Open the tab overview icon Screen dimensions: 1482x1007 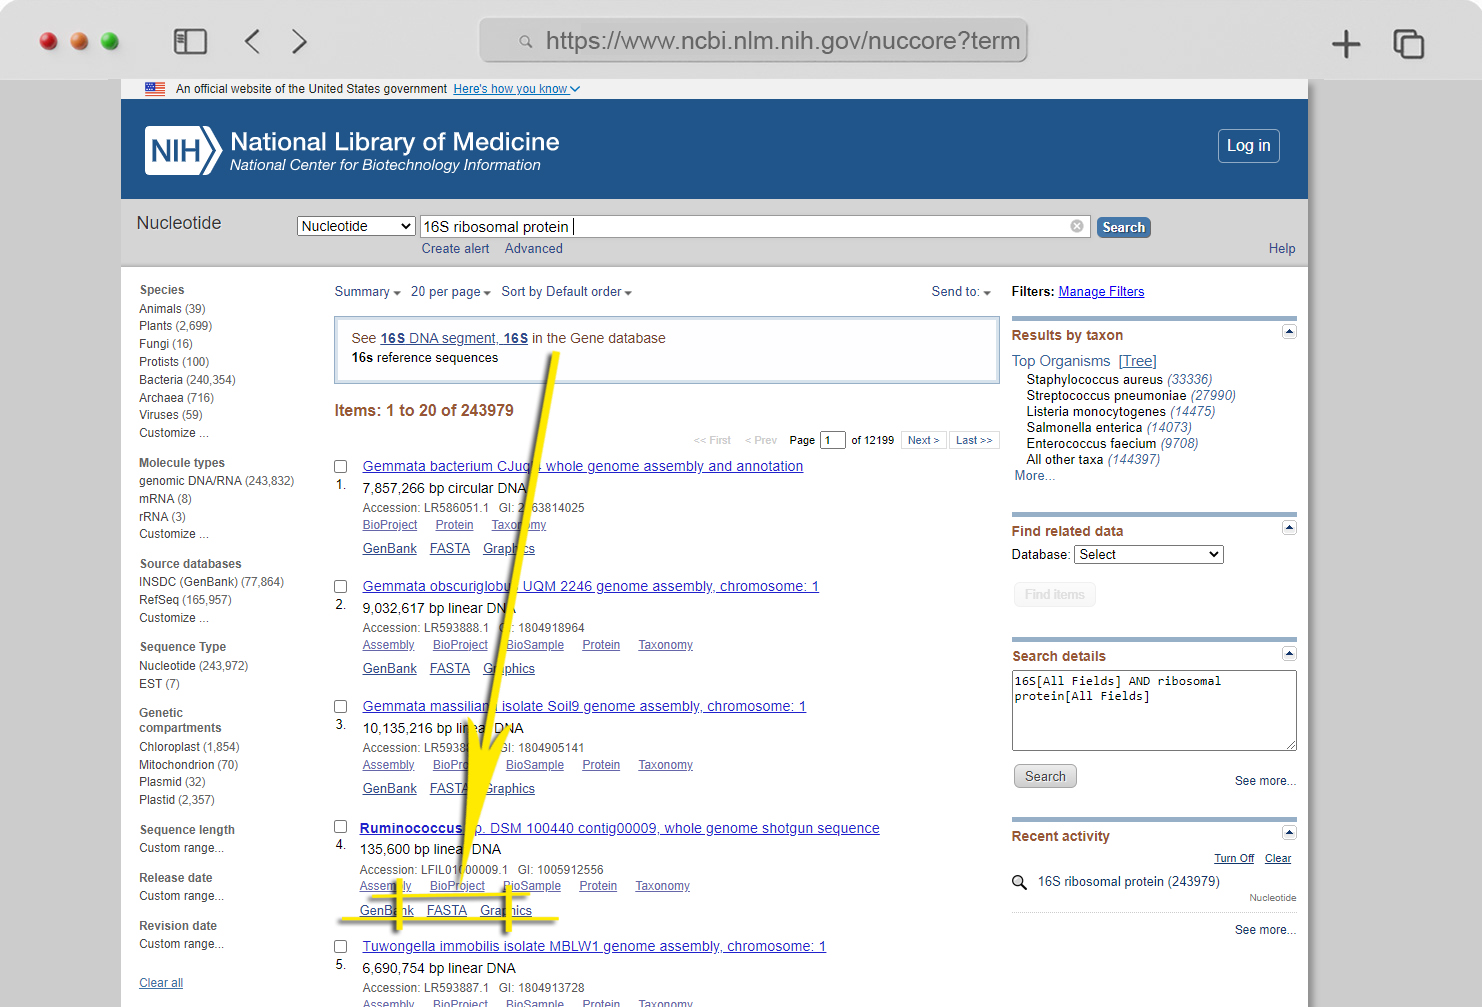point(1408,43)
